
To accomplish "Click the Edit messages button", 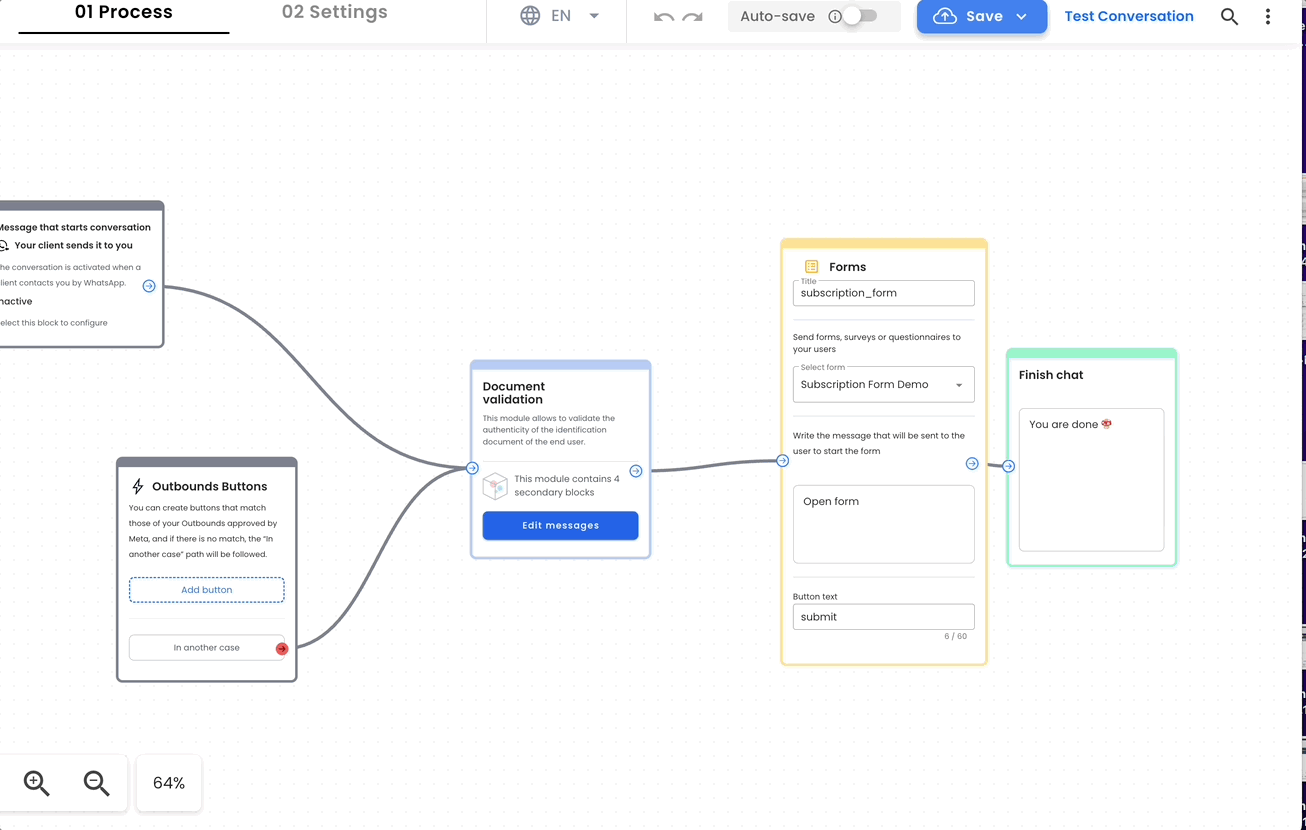I will point(560,525).
